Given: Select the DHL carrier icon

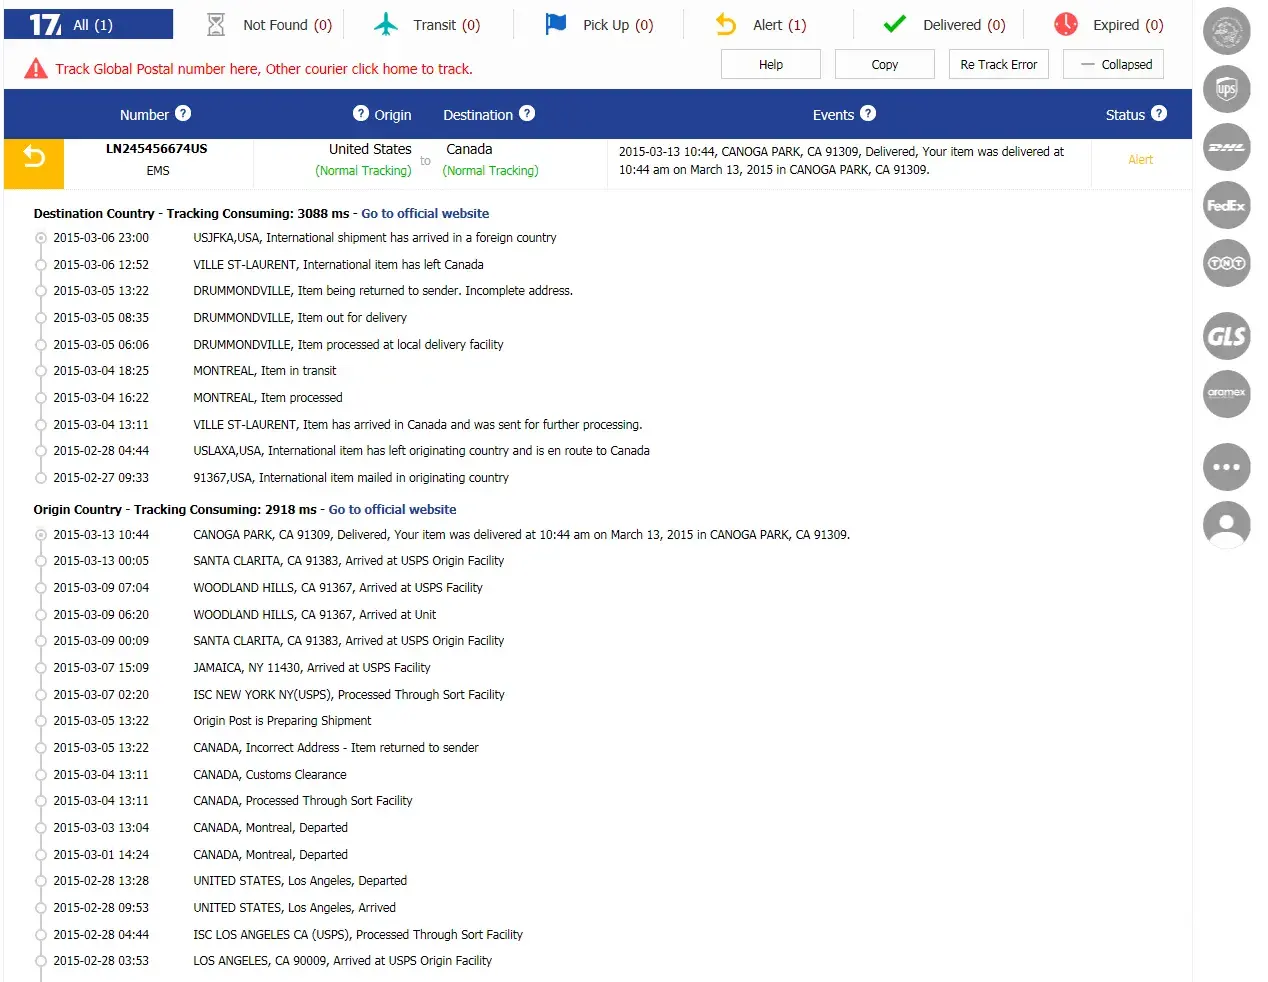Looking at the screenshot, I should coord(1226,147).
